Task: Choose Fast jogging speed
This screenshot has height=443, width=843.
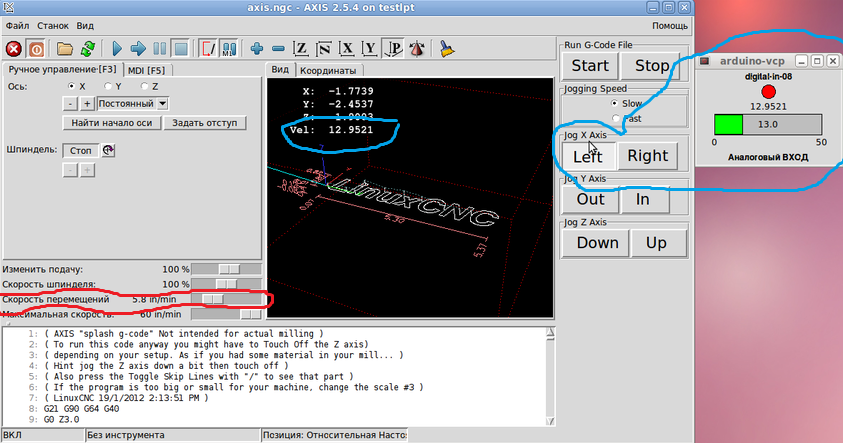Action: click(x=616, y=118)
